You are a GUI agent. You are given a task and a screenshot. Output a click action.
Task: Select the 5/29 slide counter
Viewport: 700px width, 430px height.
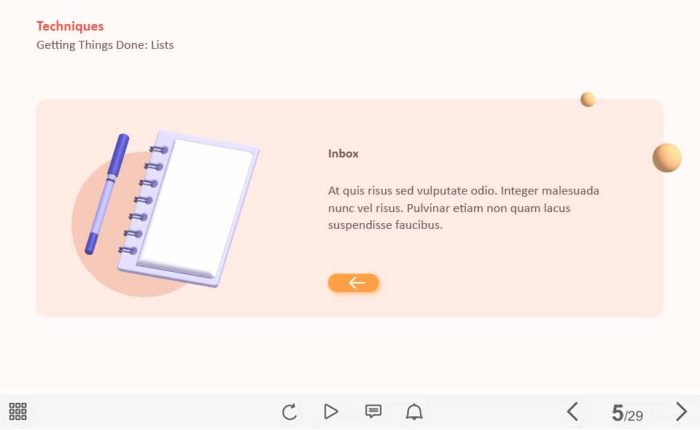pyautogui.click(x=627, y=413)
